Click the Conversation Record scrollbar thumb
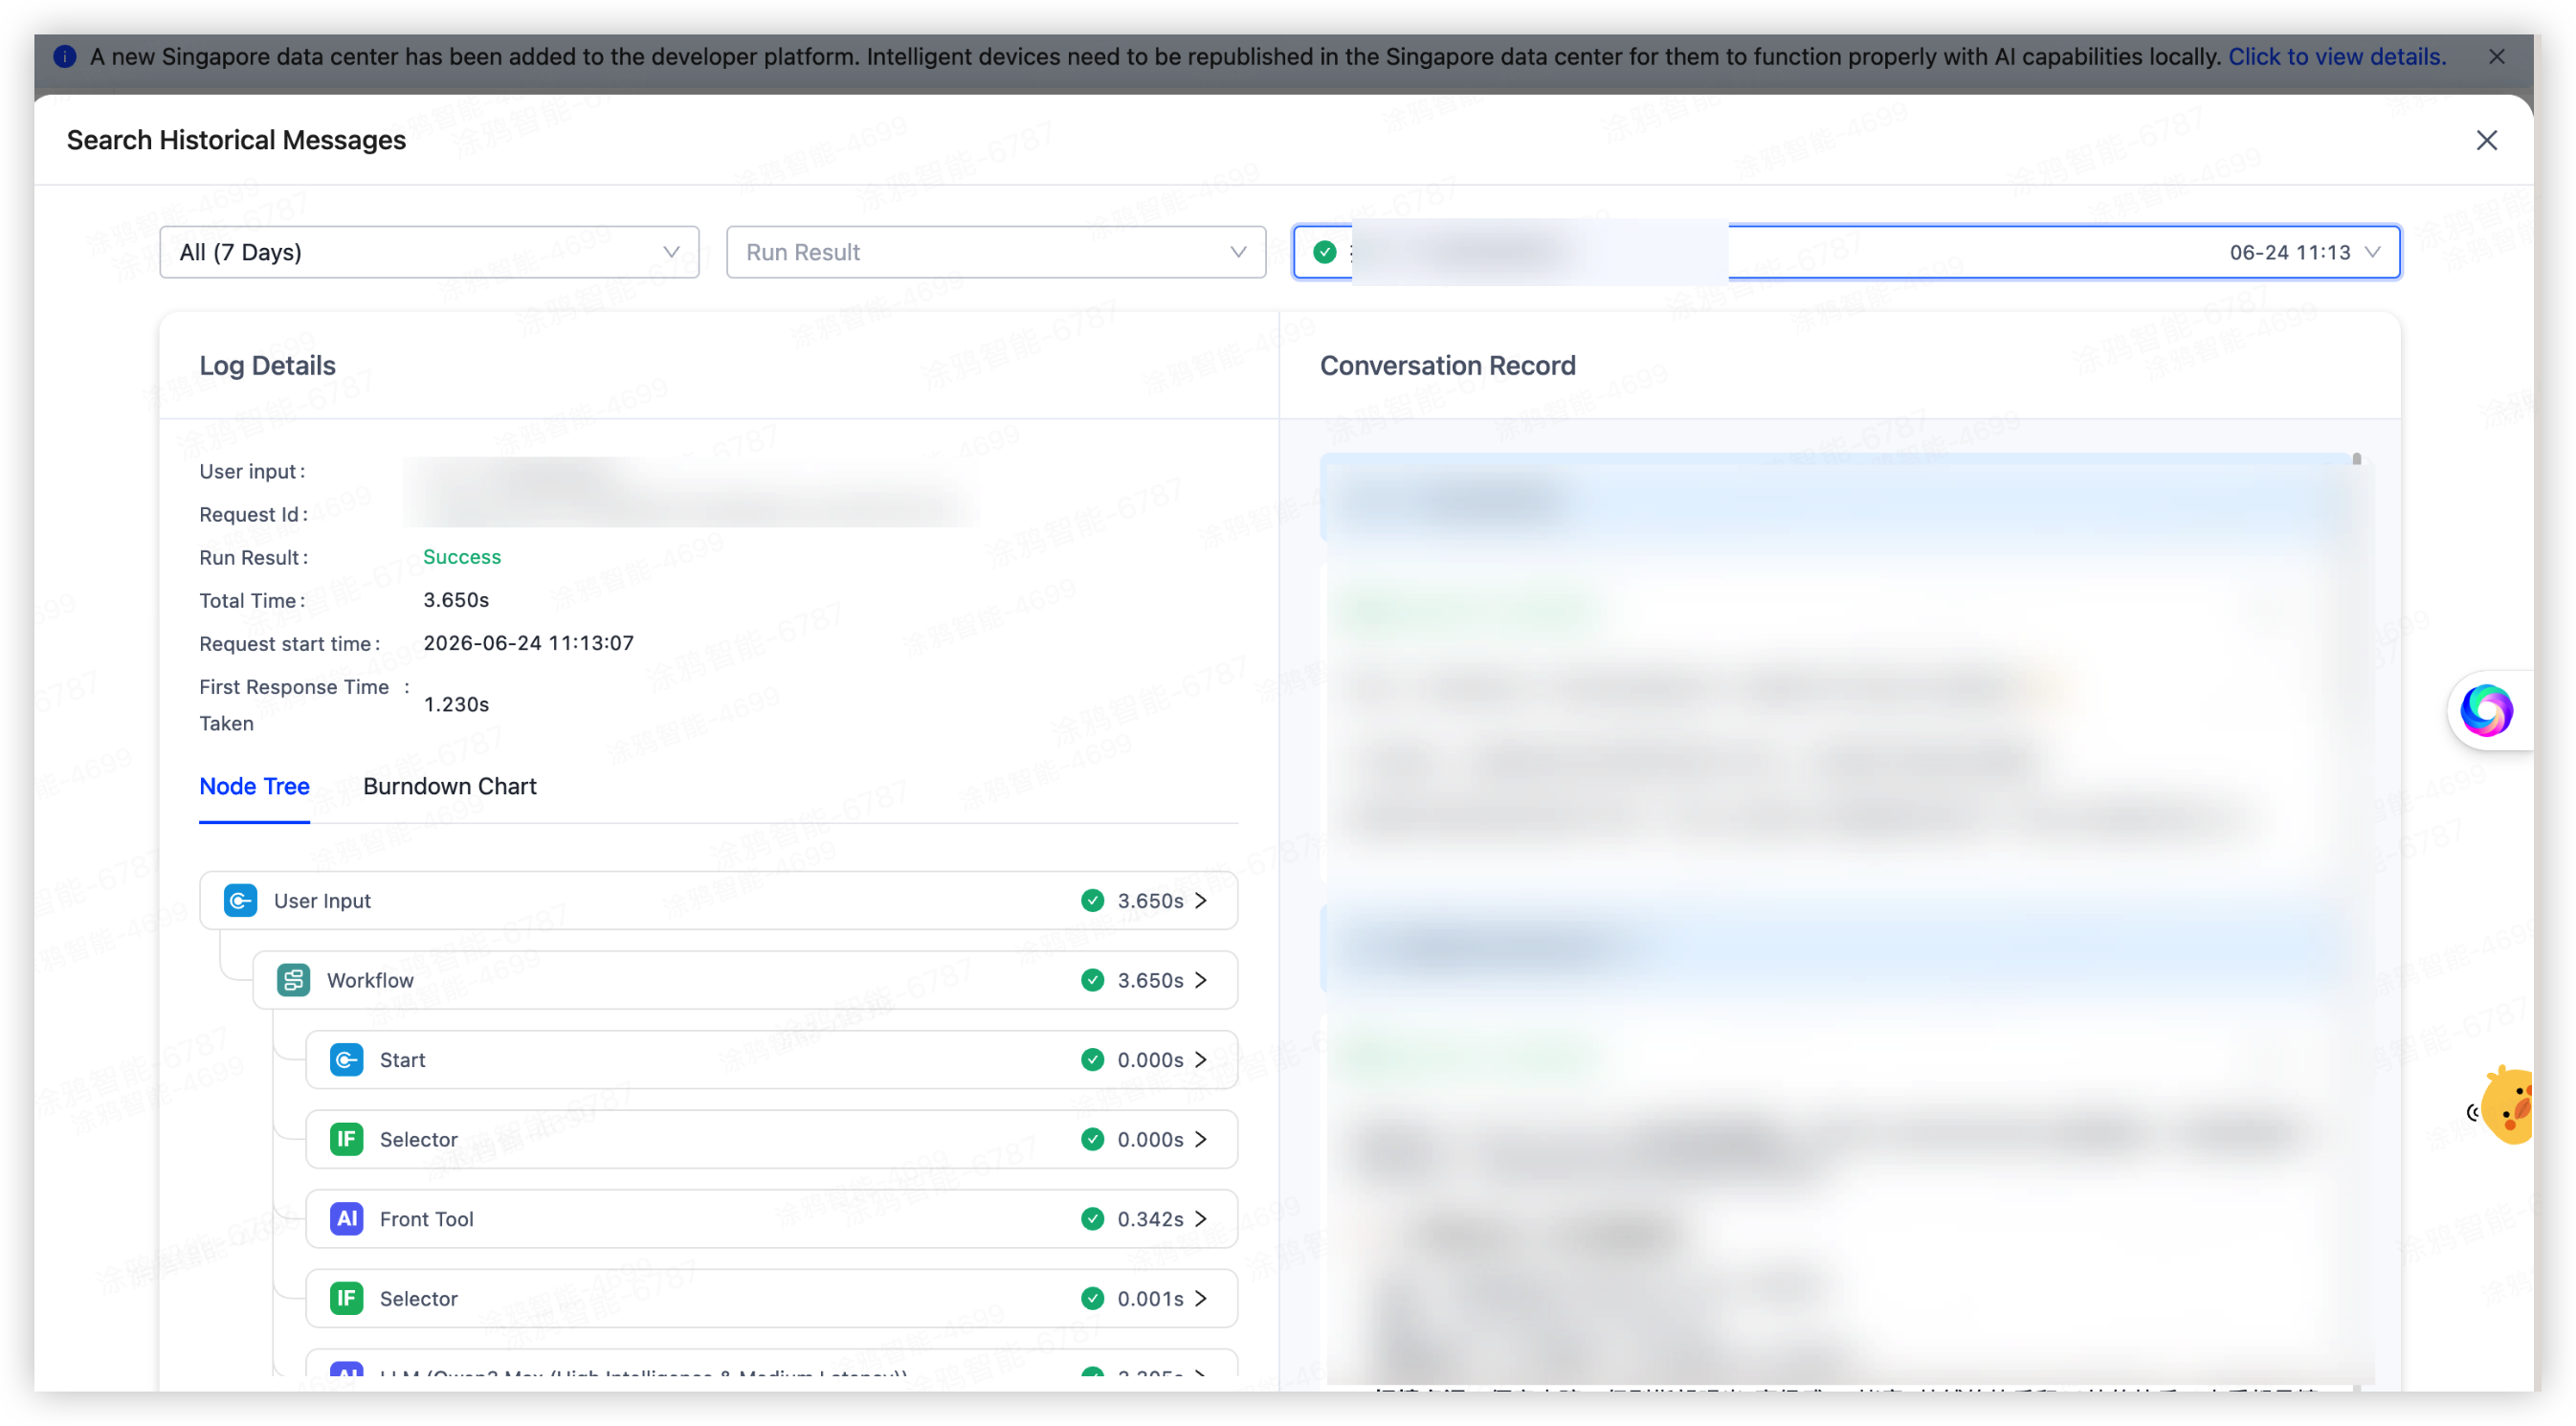The image size is (2576, 1426). pyautogui.click(x=2356, y=460)
